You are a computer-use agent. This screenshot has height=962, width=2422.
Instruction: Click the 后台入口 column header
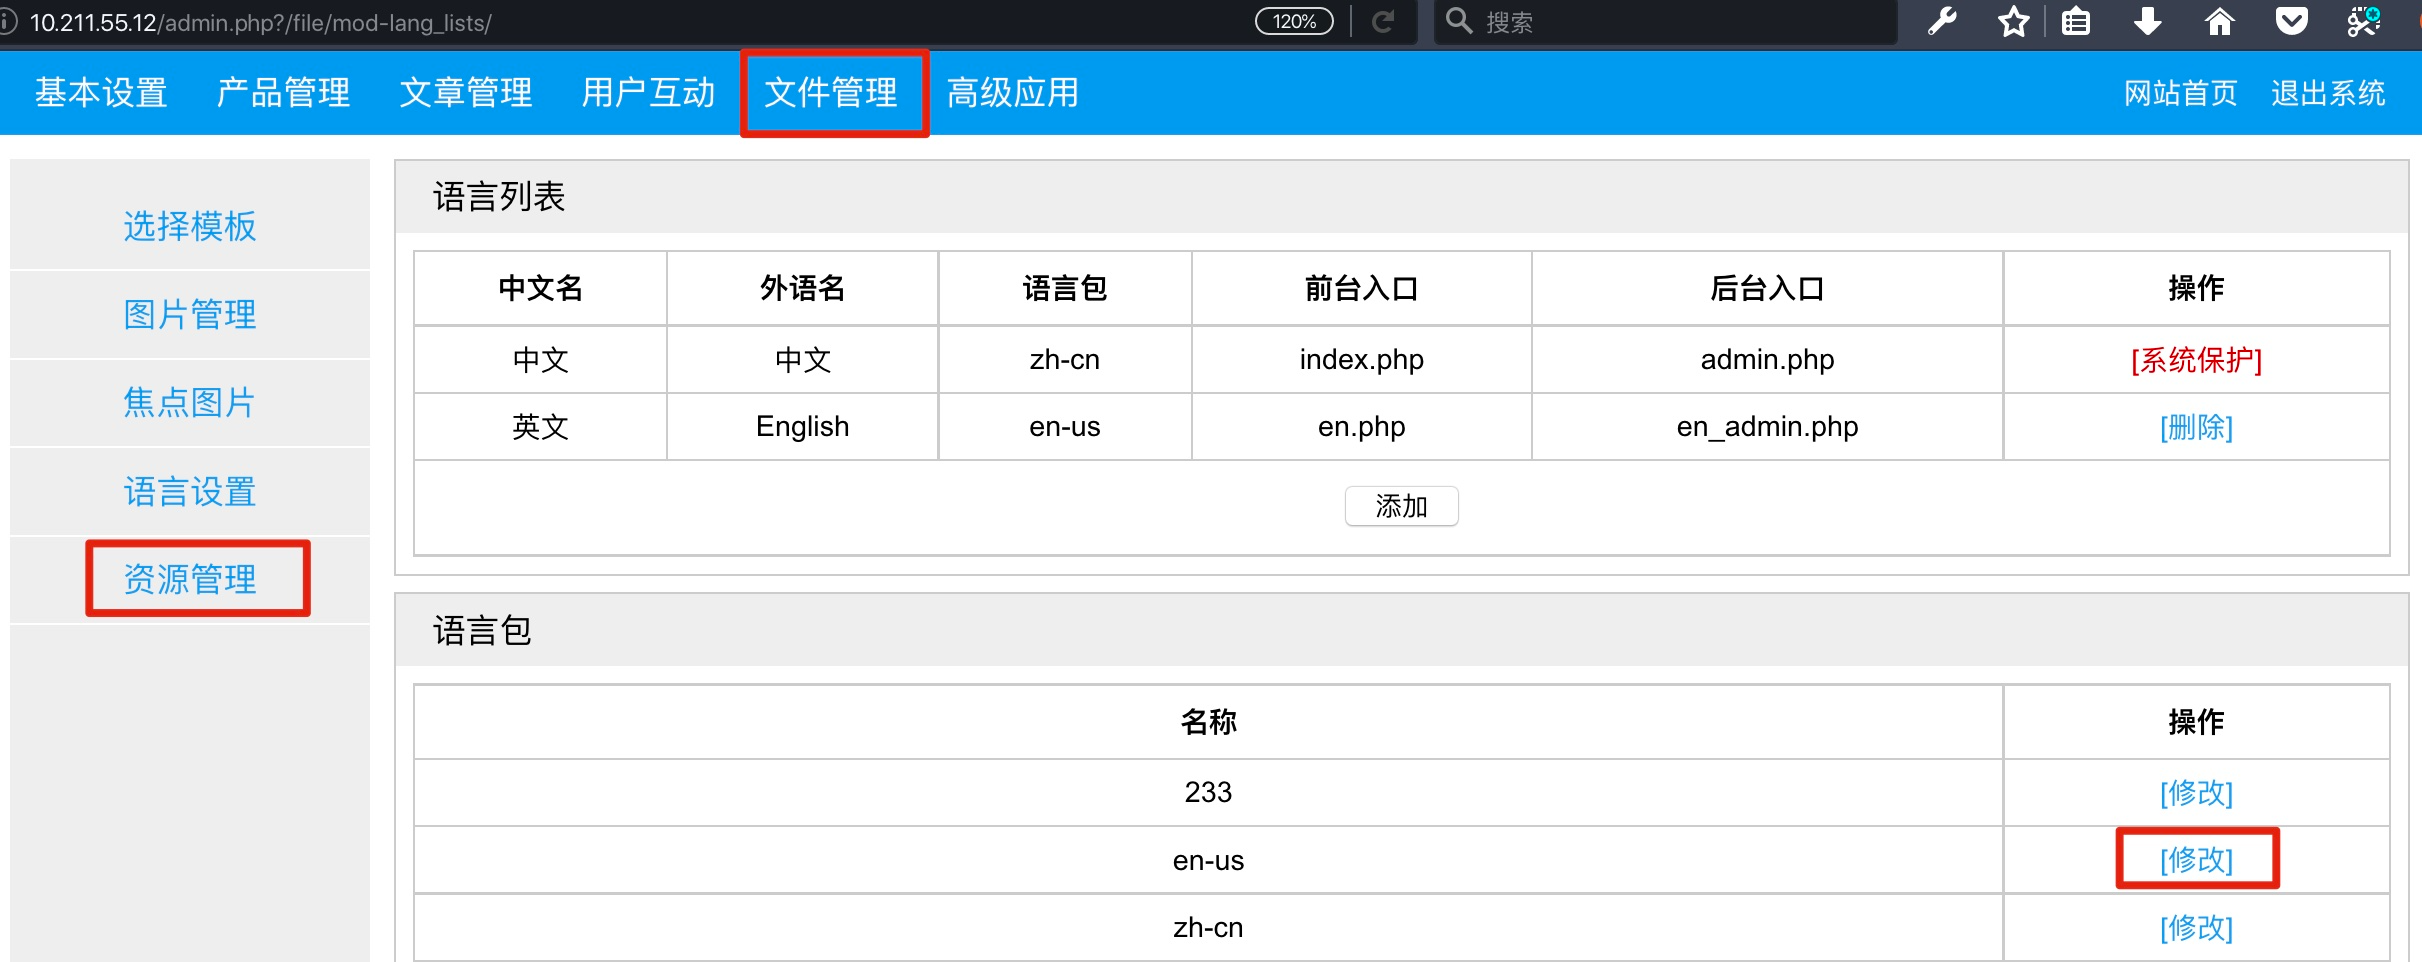click(1767, 289)
